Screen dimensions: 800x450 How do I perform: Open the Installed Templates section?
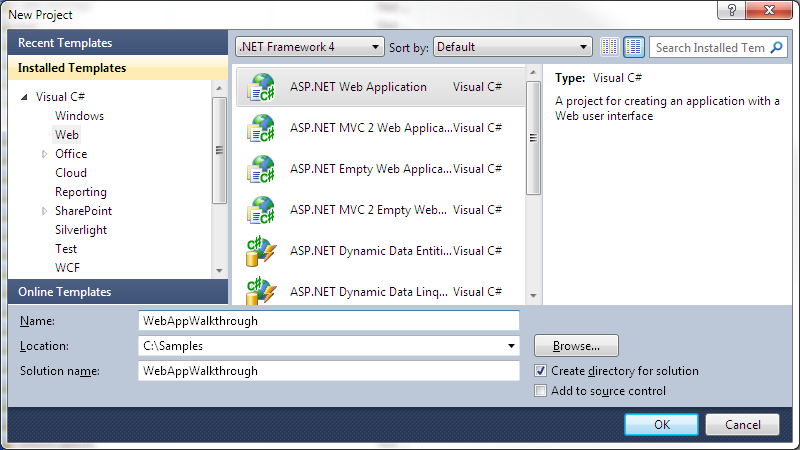click(118, 68)
